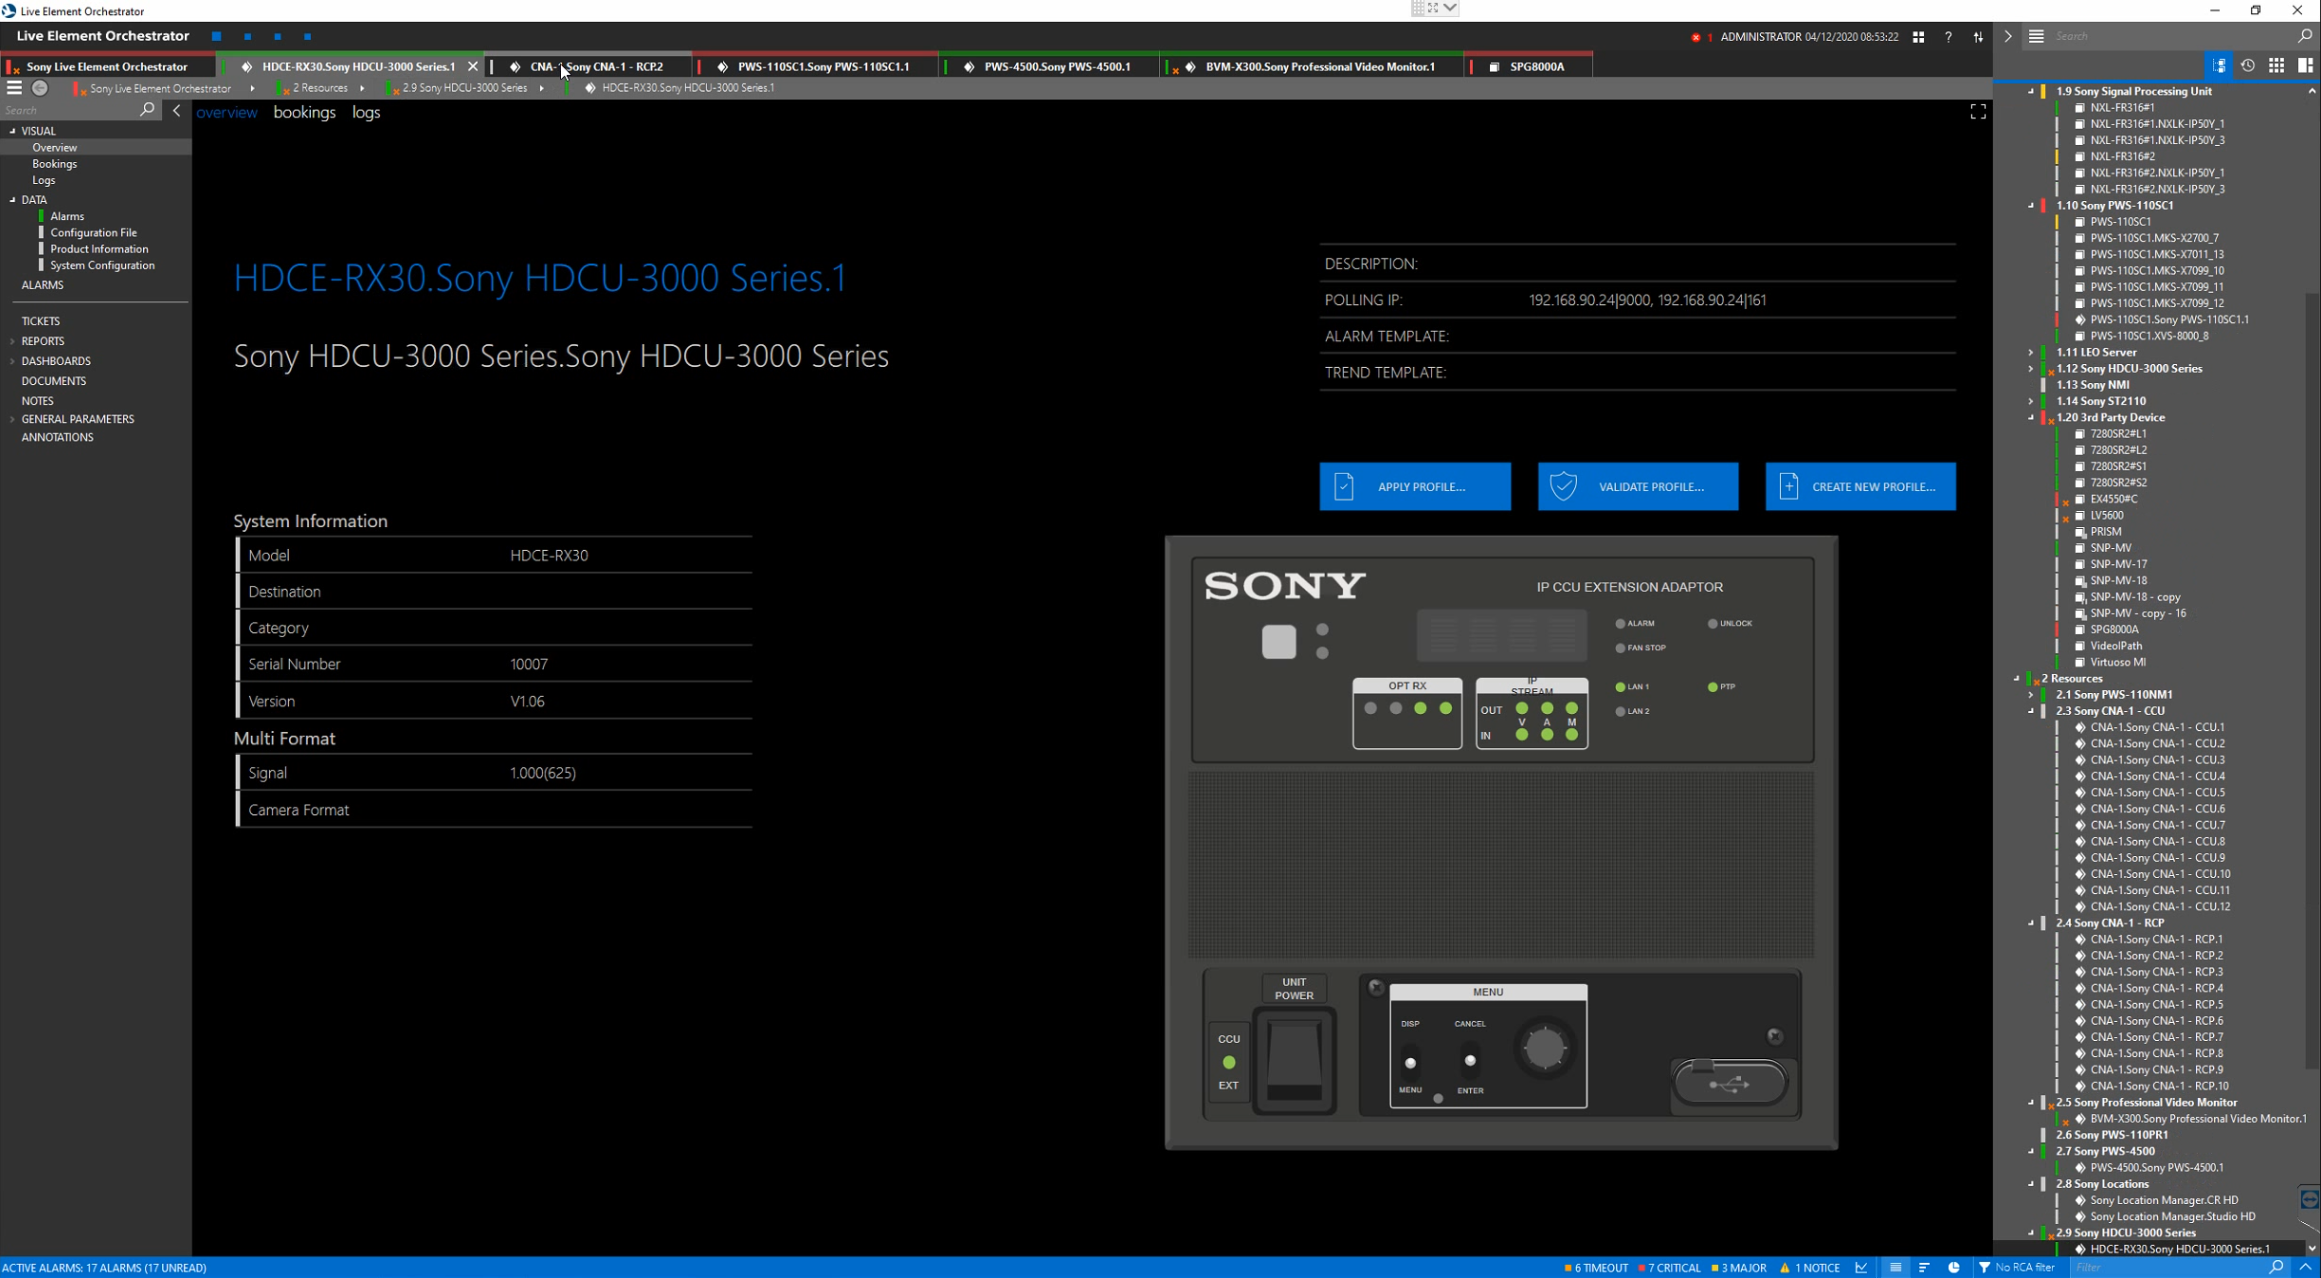Open the bookings page tab
This screenshot has width=2321, height=1278.
point(304,112)
